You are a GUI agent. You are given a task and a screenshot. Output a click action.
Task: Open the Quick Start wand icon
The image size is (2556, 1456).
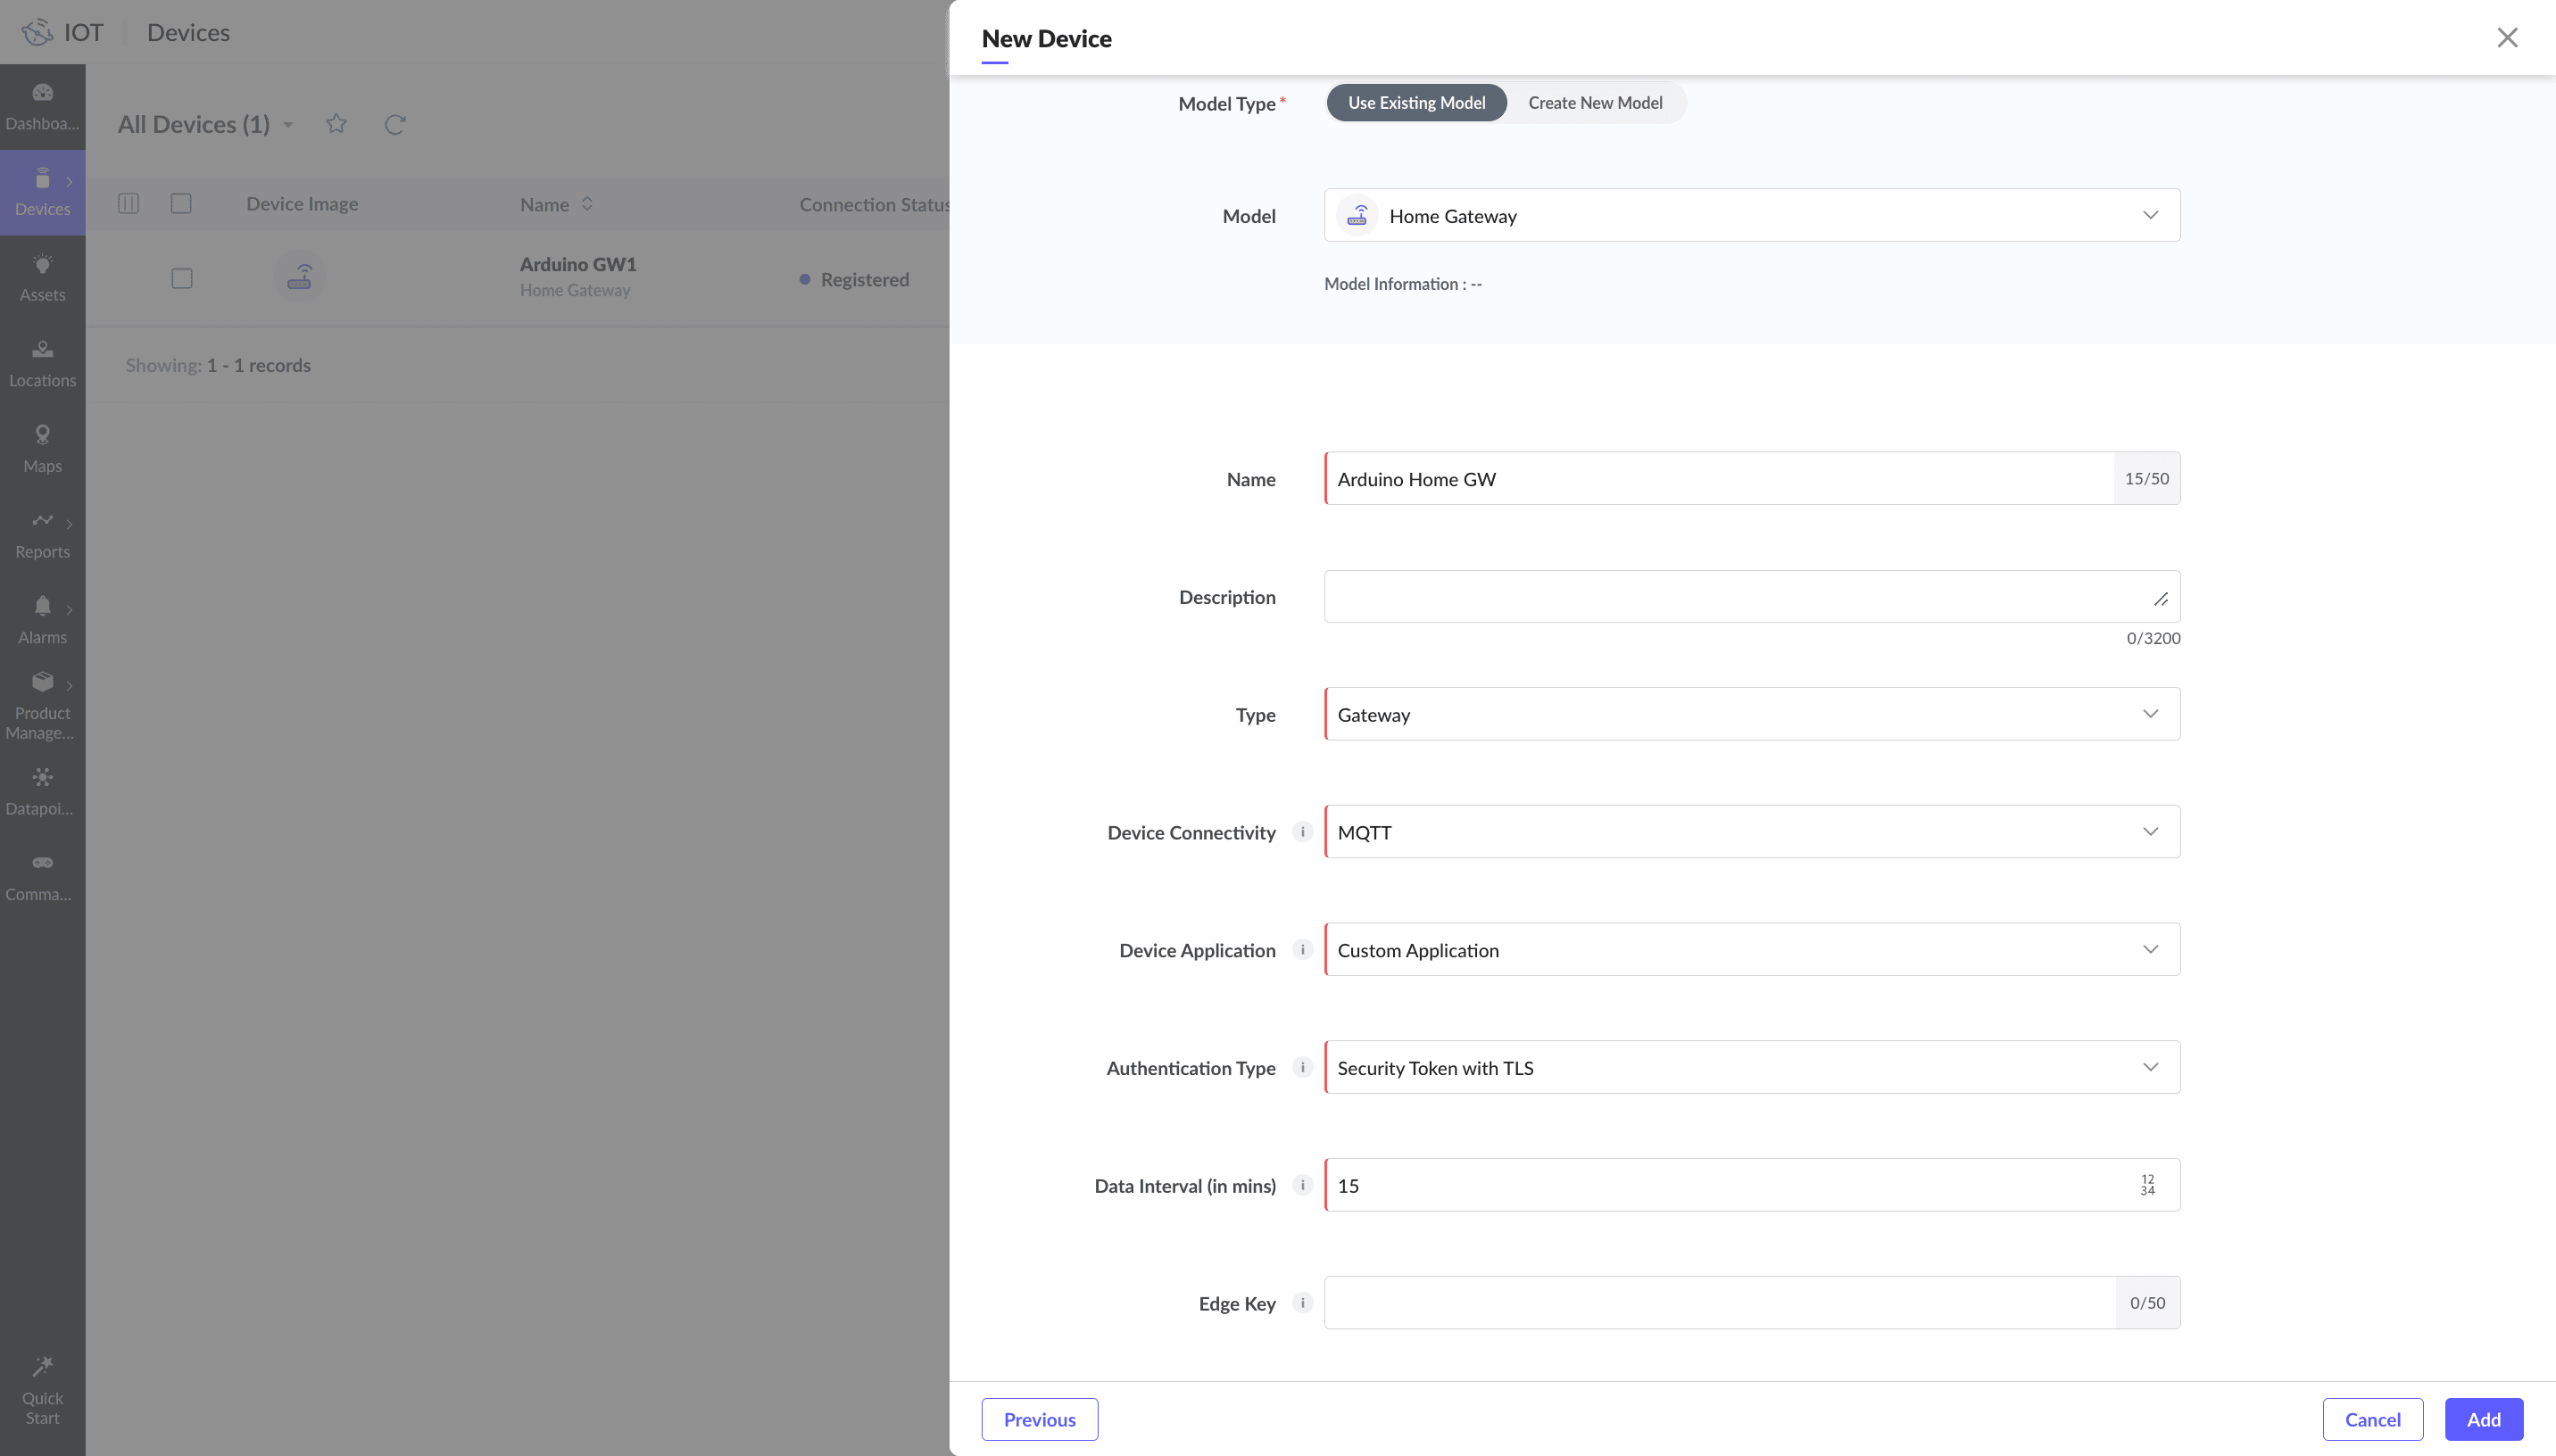click(42, 1366)
